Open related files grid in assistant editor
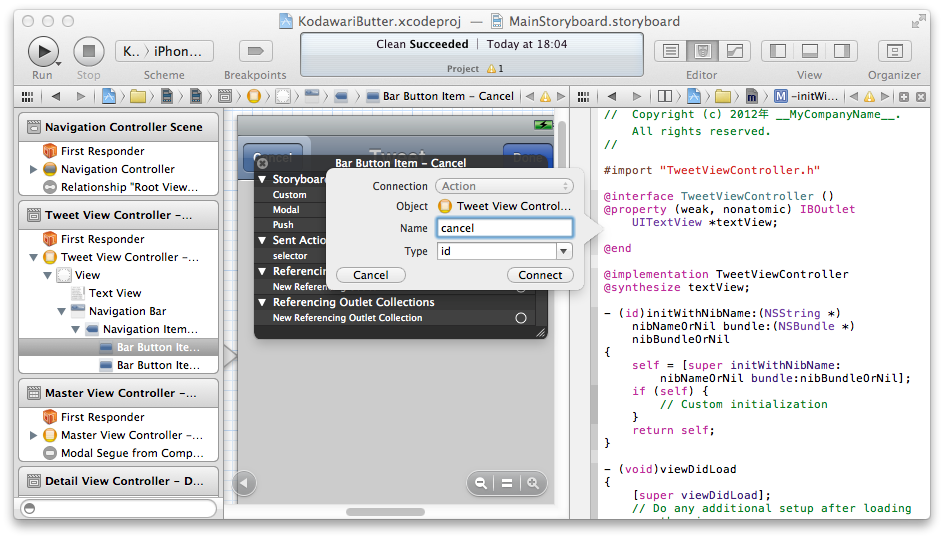This screenshot has height=539, width=944. tap(583, 96)
